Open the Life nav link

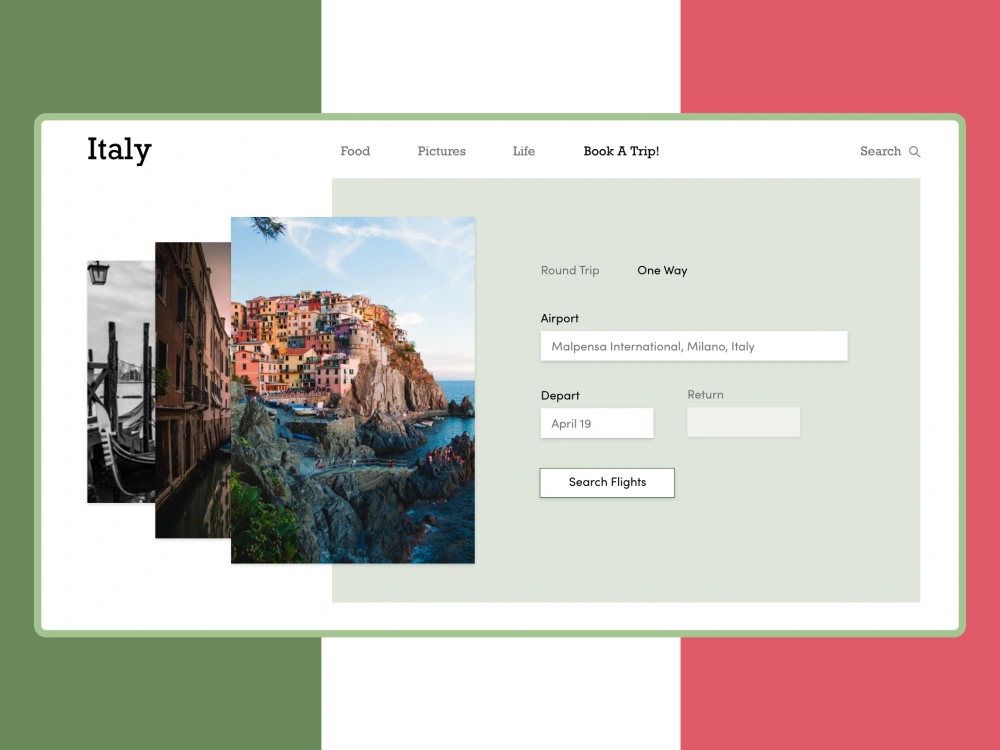(524, 151)
